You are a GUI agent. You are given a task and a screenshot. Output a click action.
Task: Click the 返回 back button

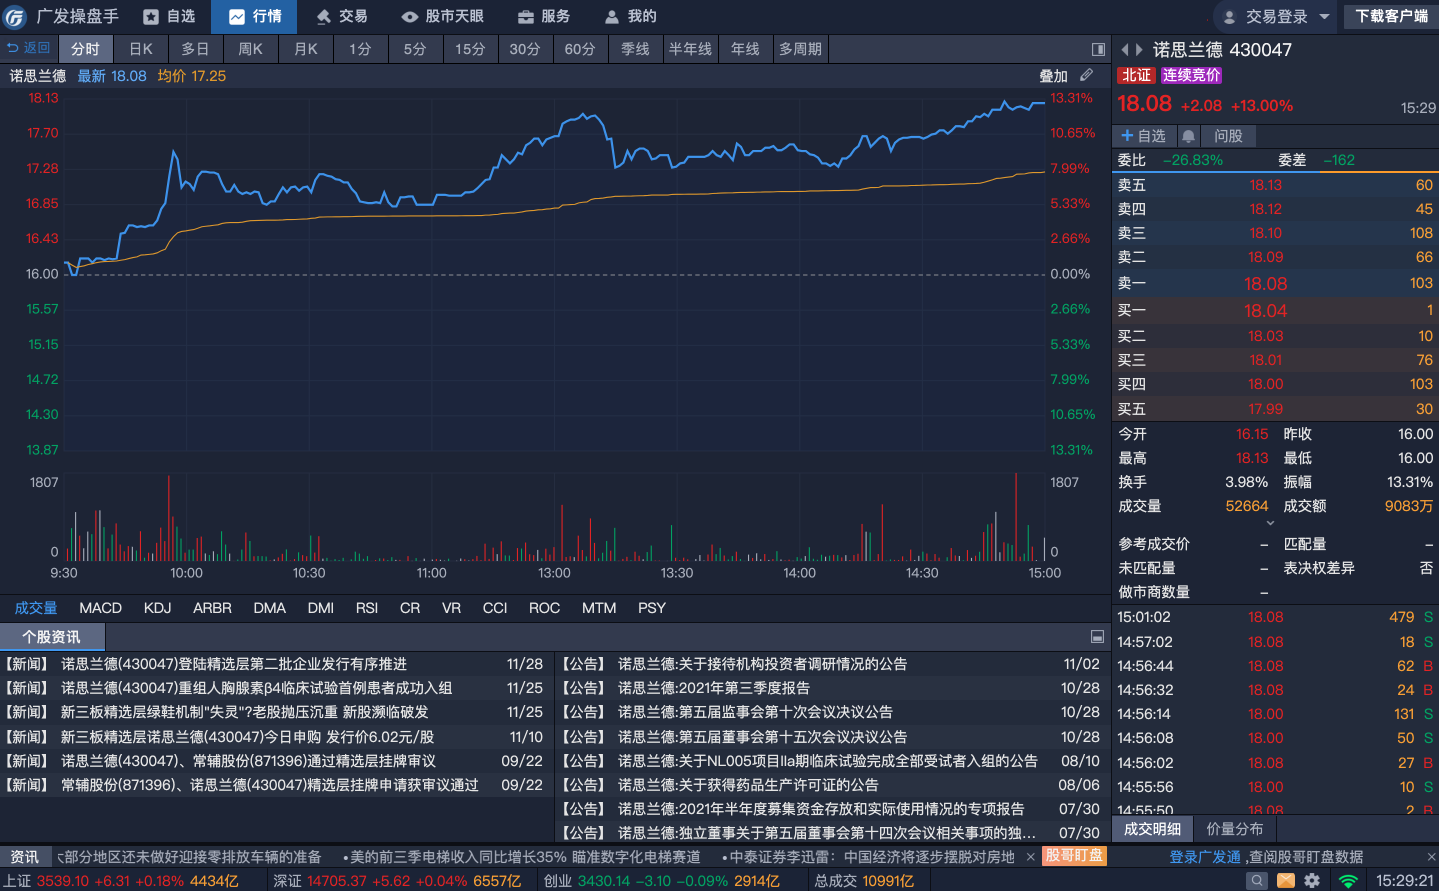click(28, 48)
